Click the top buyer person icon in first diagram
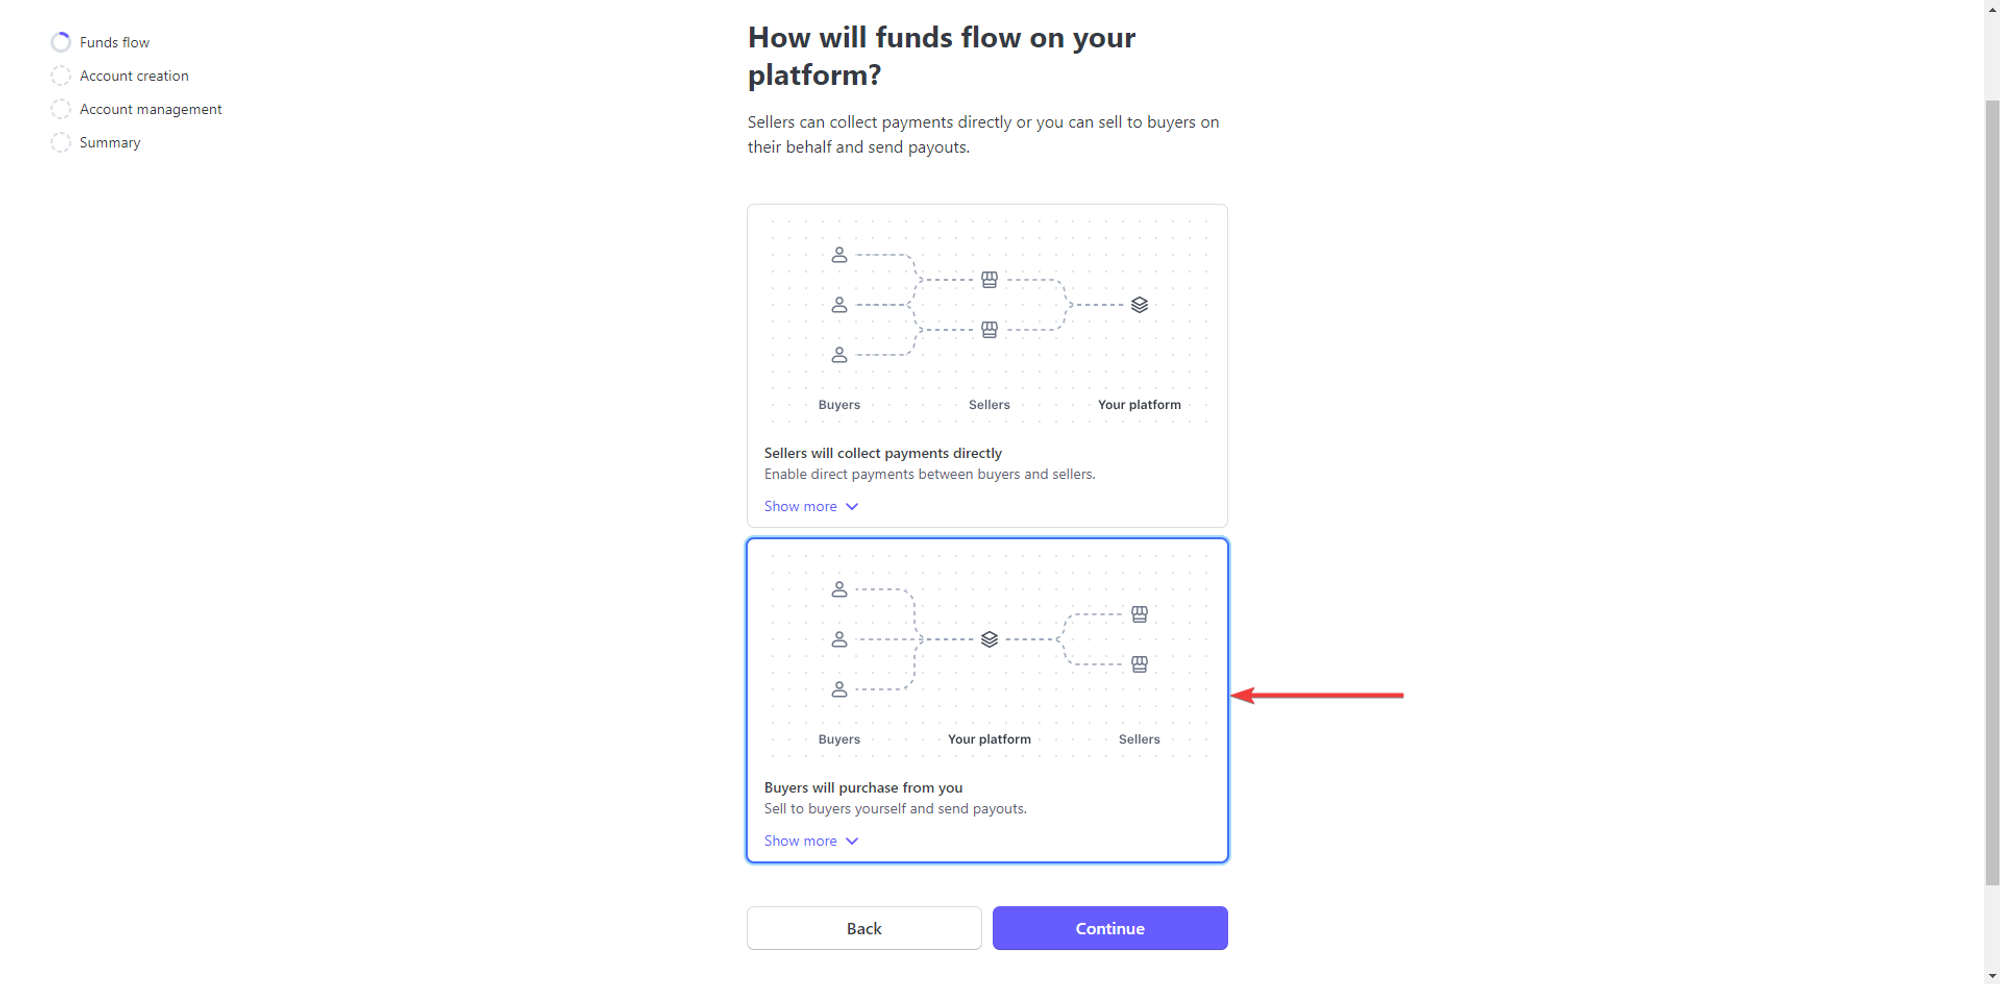Image resolution: width=2000 pixels, height=984 pixels. tap(839, 255)
